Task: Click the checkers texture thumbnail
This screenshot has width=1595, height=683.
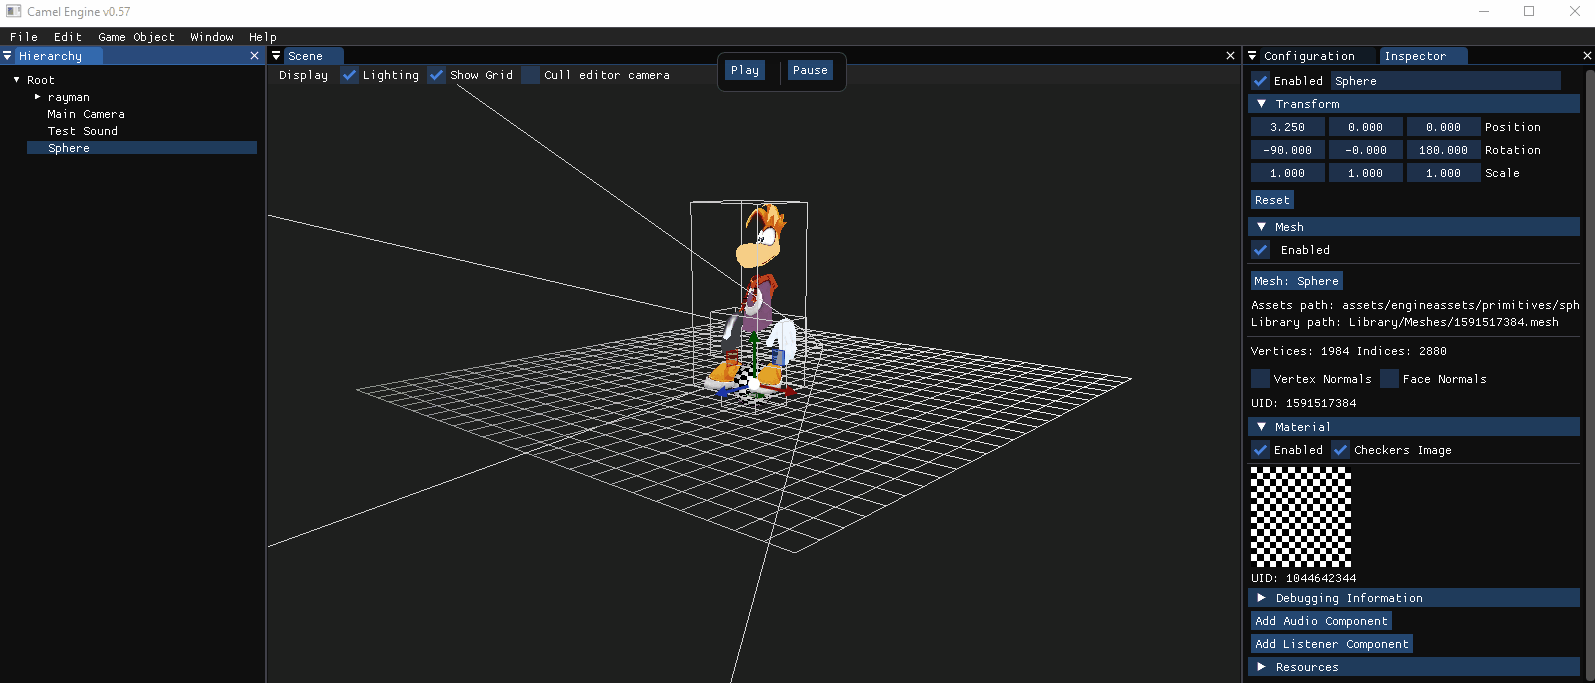Action: [1301, 517]
